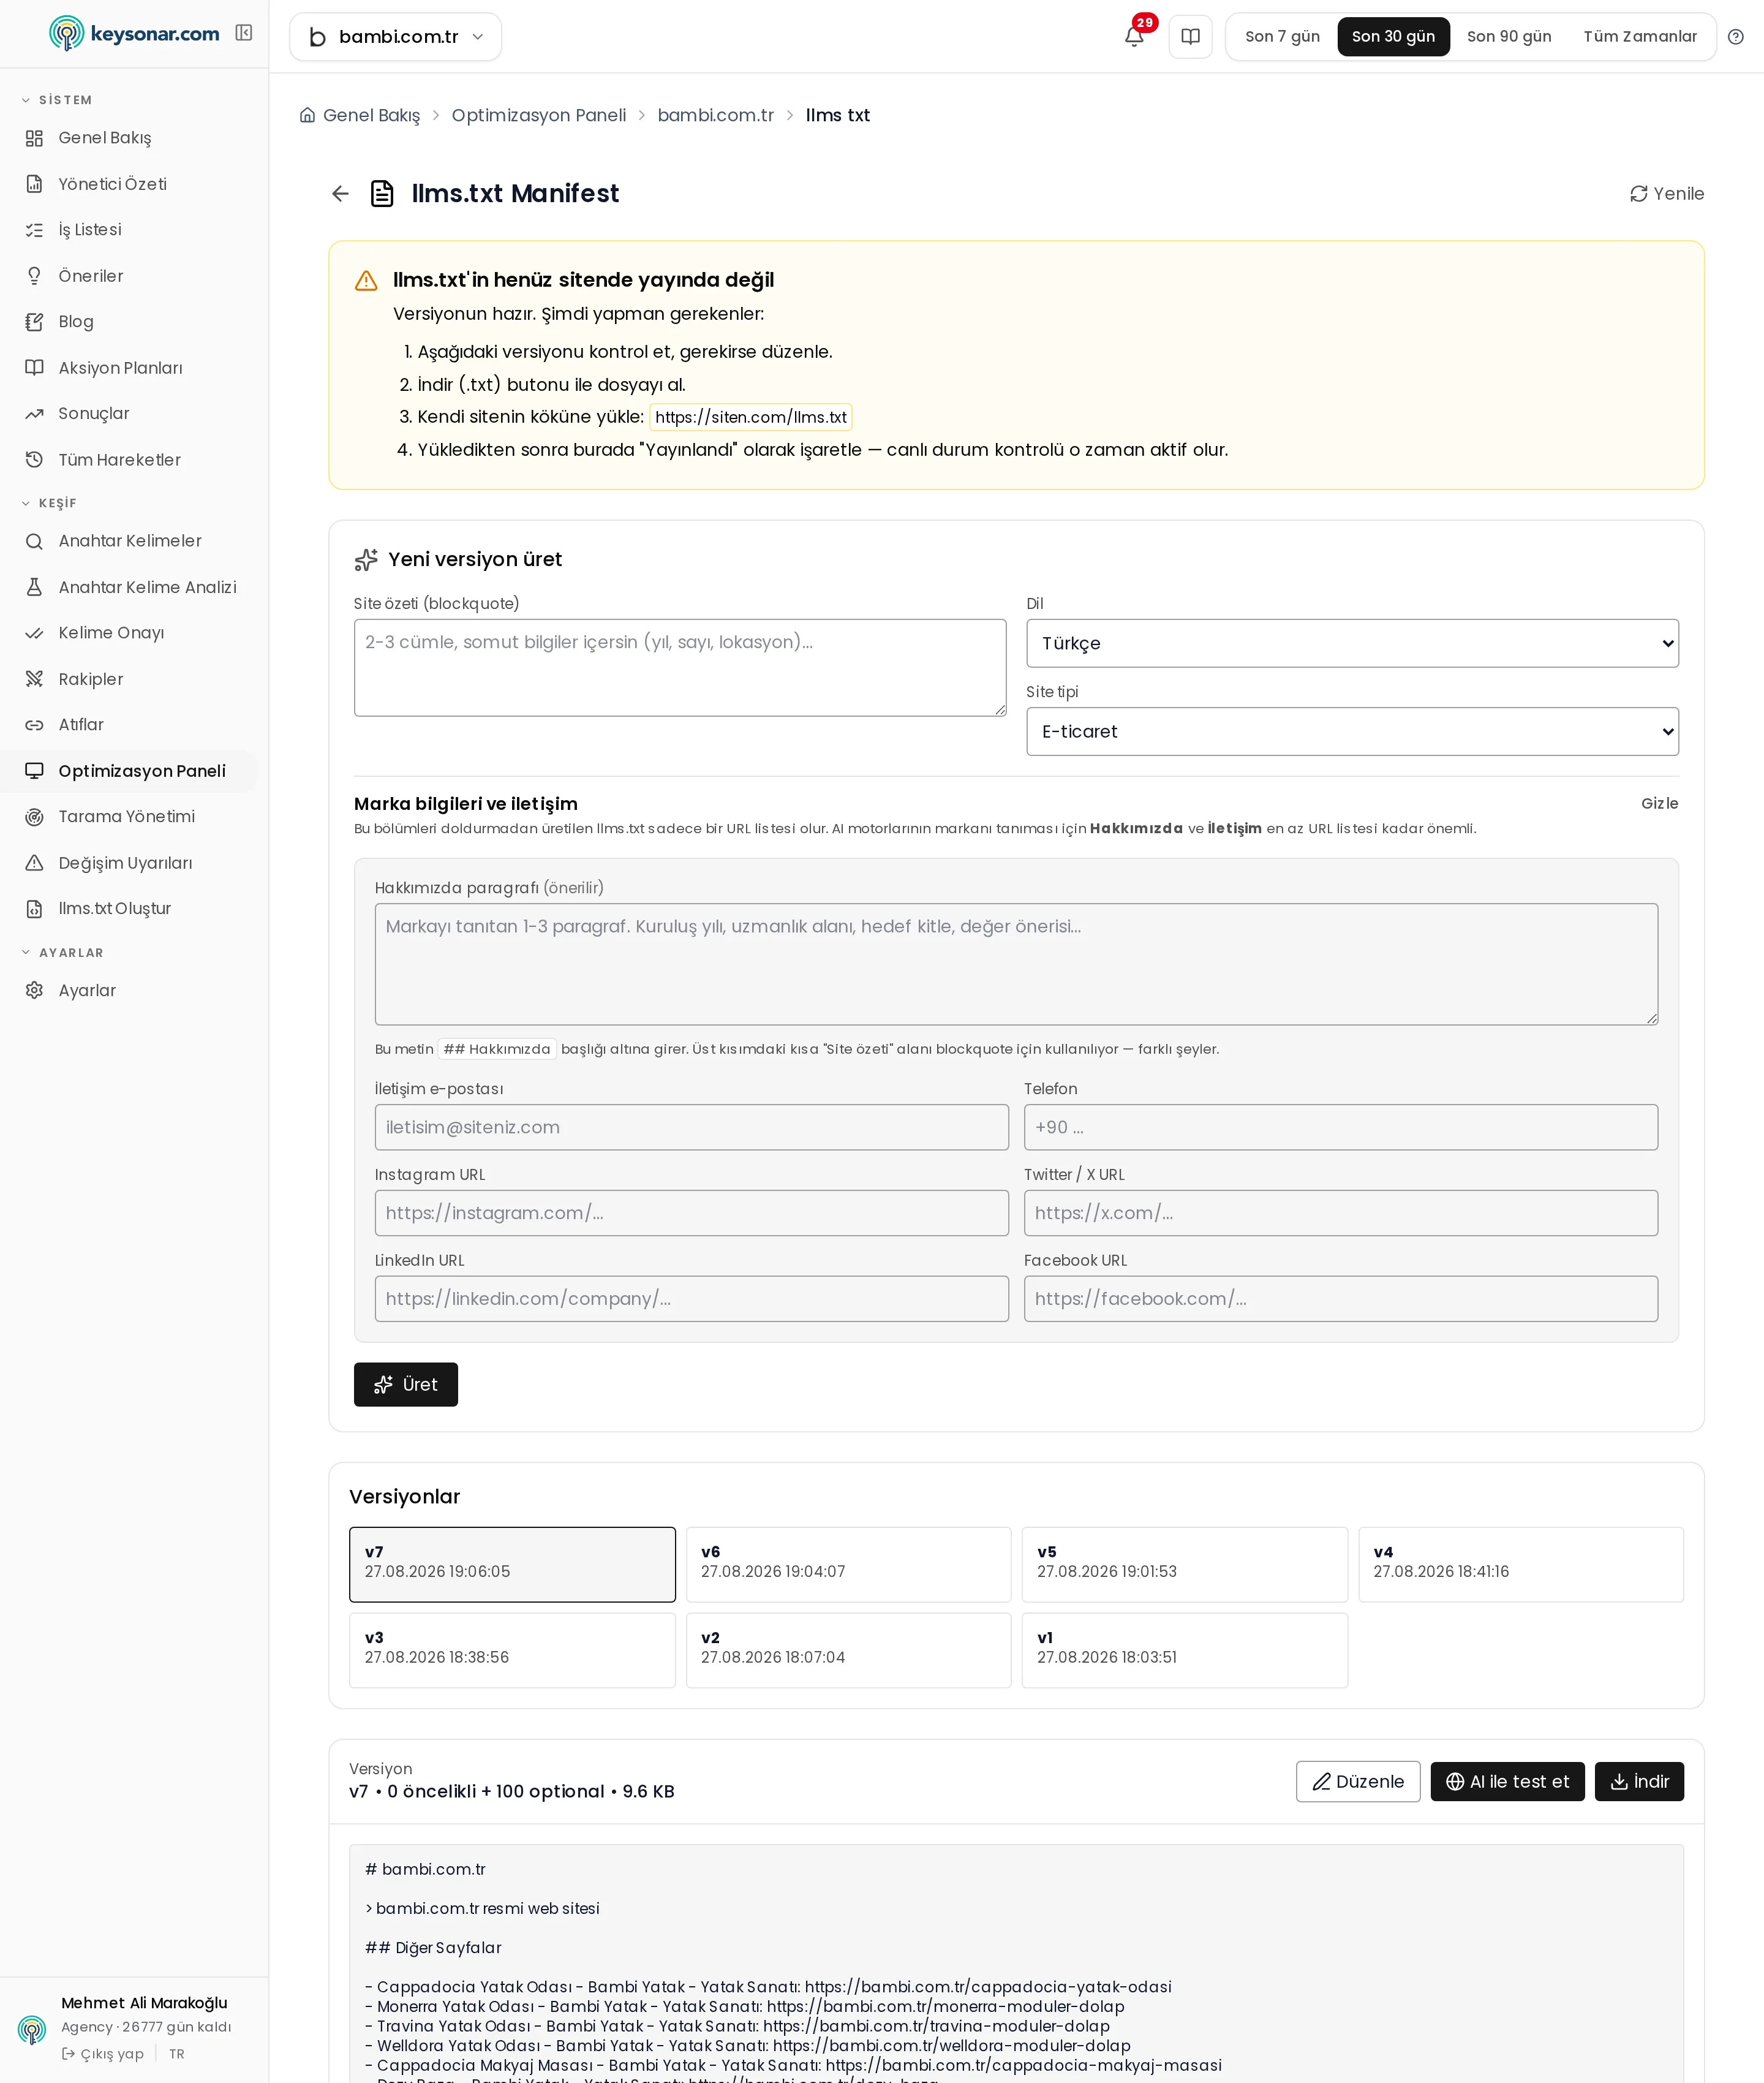Collapse the sidebar panel icon
1764x2083 pixels.
[x=243, y=33]
